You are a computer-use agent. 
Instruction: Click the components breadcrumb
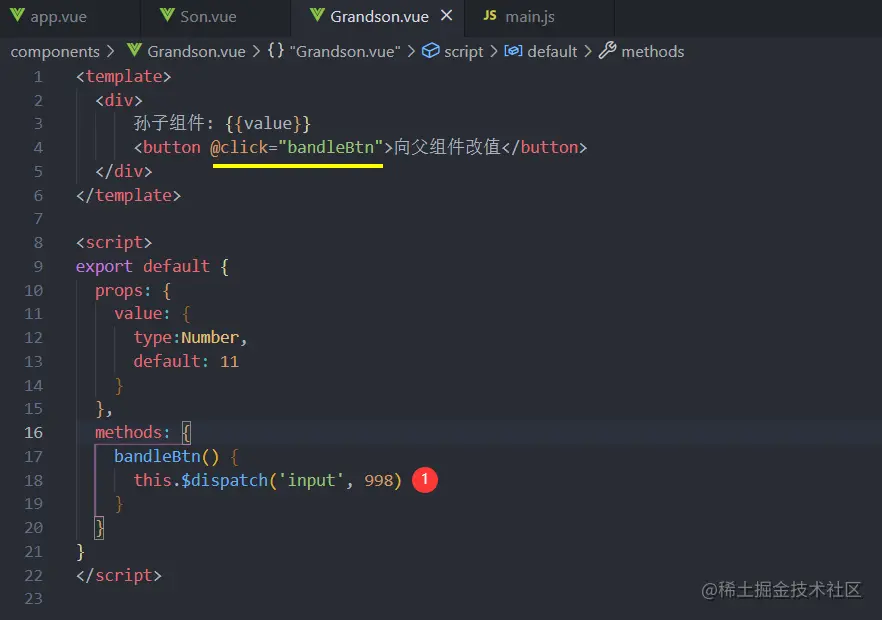(x=55, y=52)
